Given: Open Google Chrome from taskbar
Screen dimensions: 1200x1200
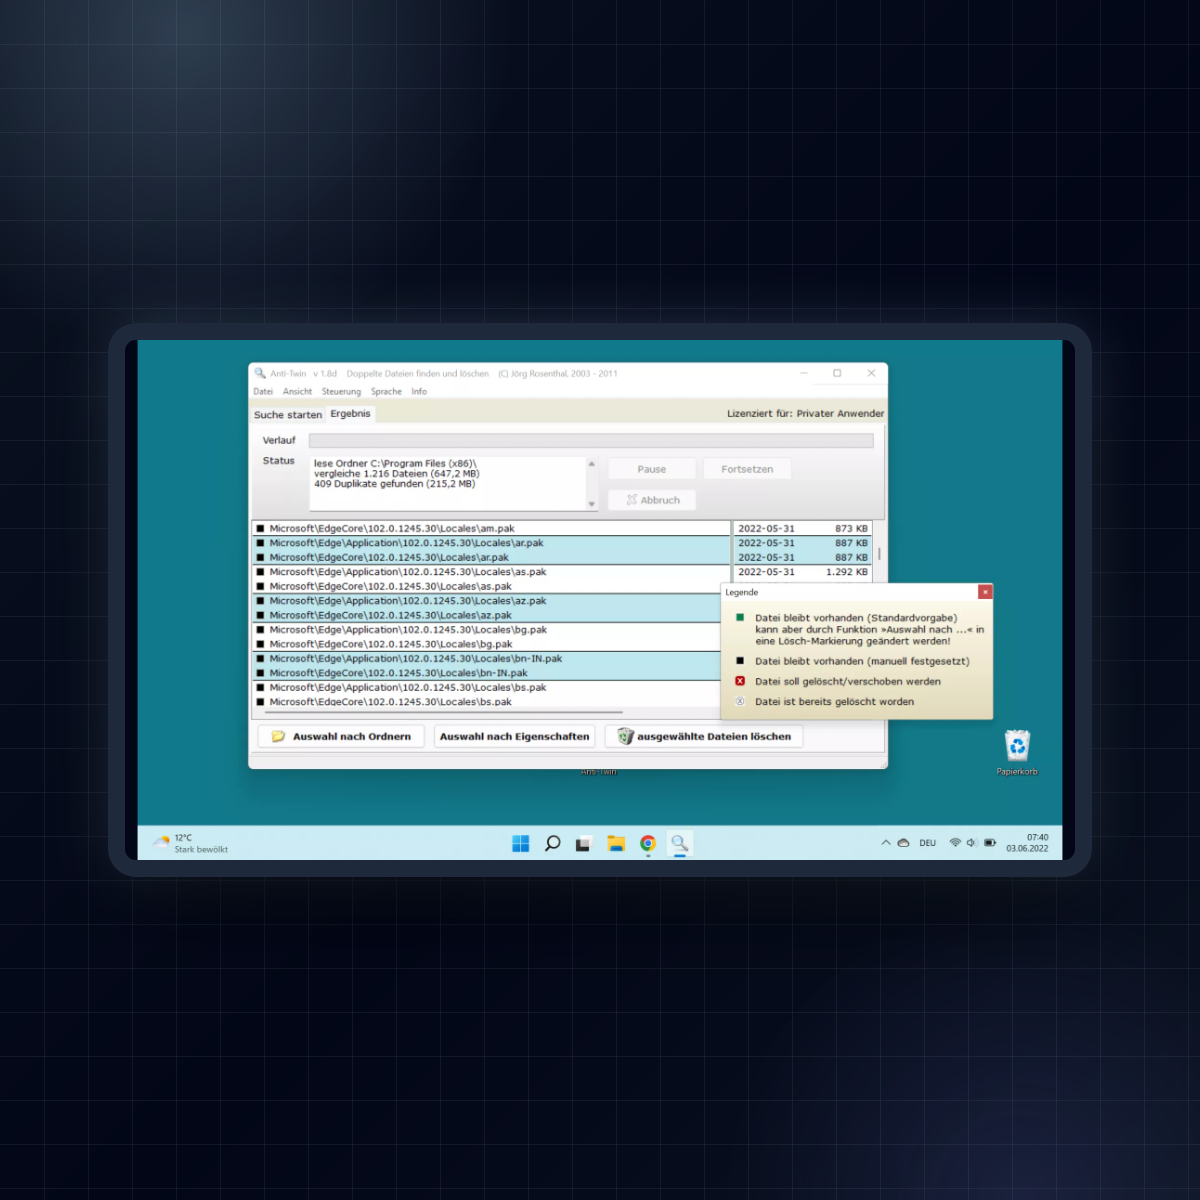Looking at the screenshot, I should tap(648, 844).
